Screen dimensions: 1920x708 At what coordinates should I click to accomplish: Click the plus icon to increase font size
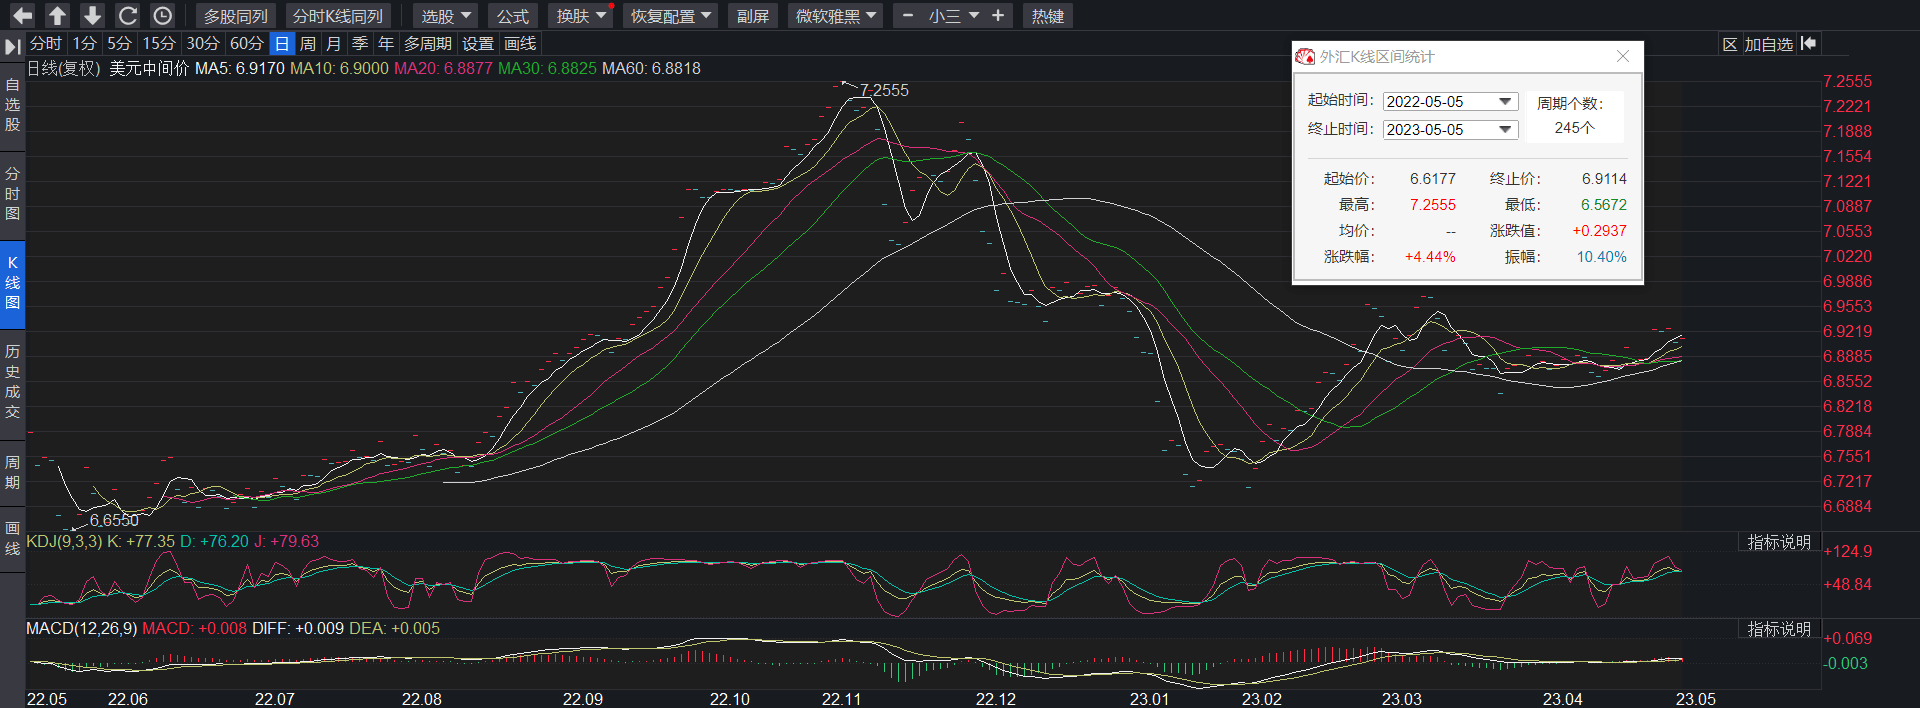(x=998, y=16)
